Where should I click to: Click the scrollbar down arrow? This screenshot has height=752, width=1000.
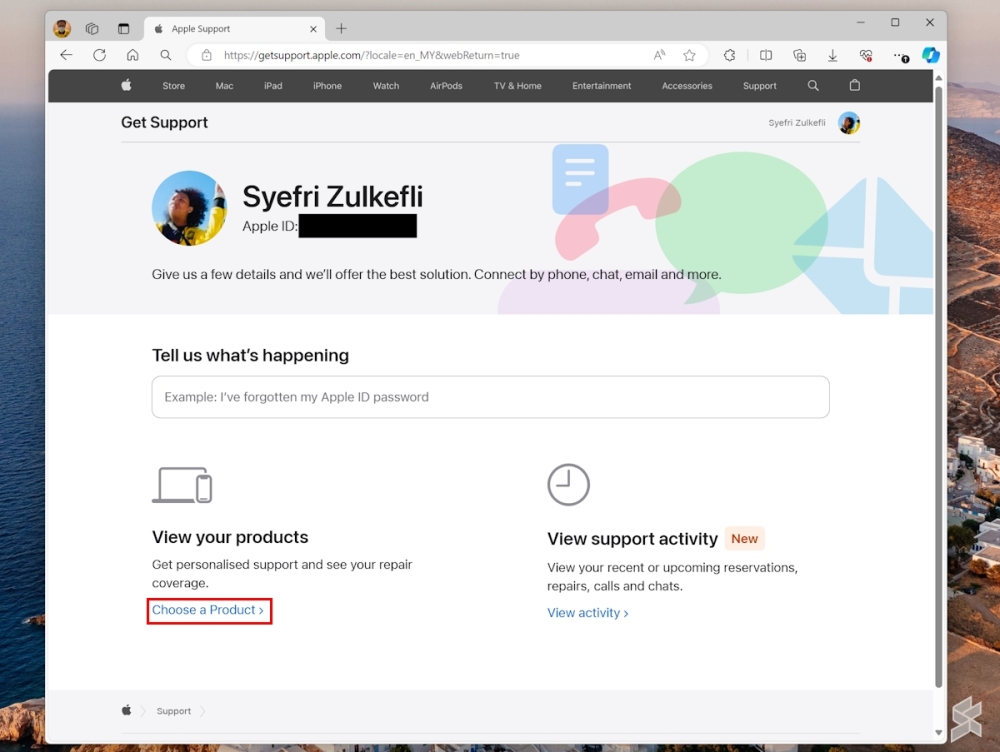tap(938, 732)
